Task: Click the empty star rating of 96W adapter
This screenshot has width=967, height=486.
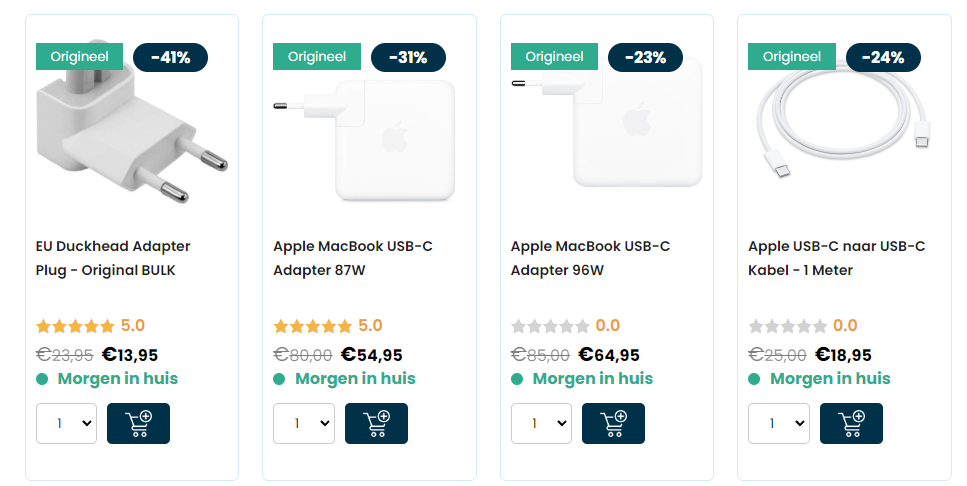Action: (550, 326)
